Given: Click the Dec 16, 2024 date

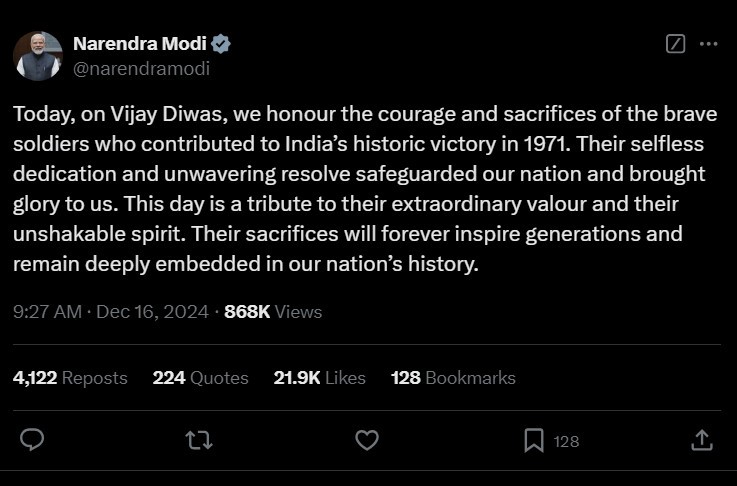Looking at the screenshot, I should click(152, 312).
